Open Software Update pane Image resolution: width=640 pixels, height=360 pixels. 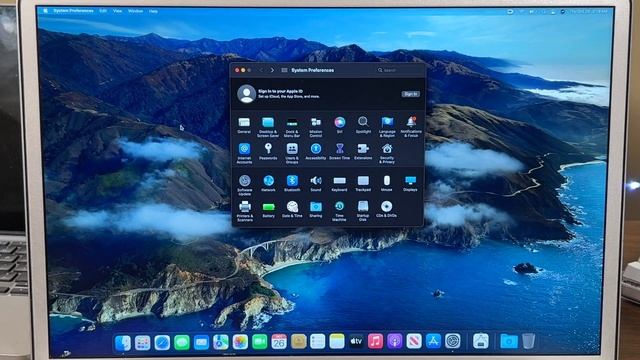244,185
